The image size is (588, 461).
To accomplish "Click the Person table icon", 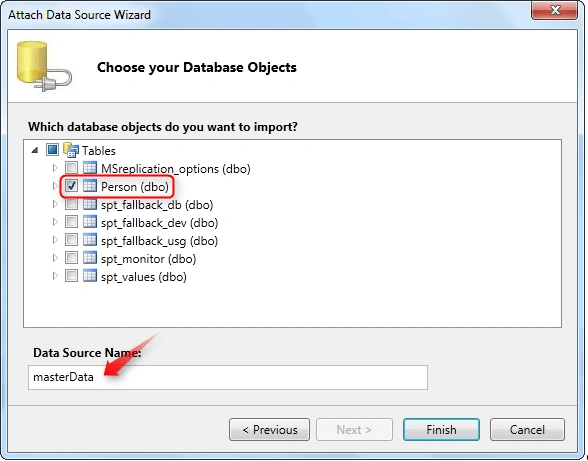I will click(90, 186).
